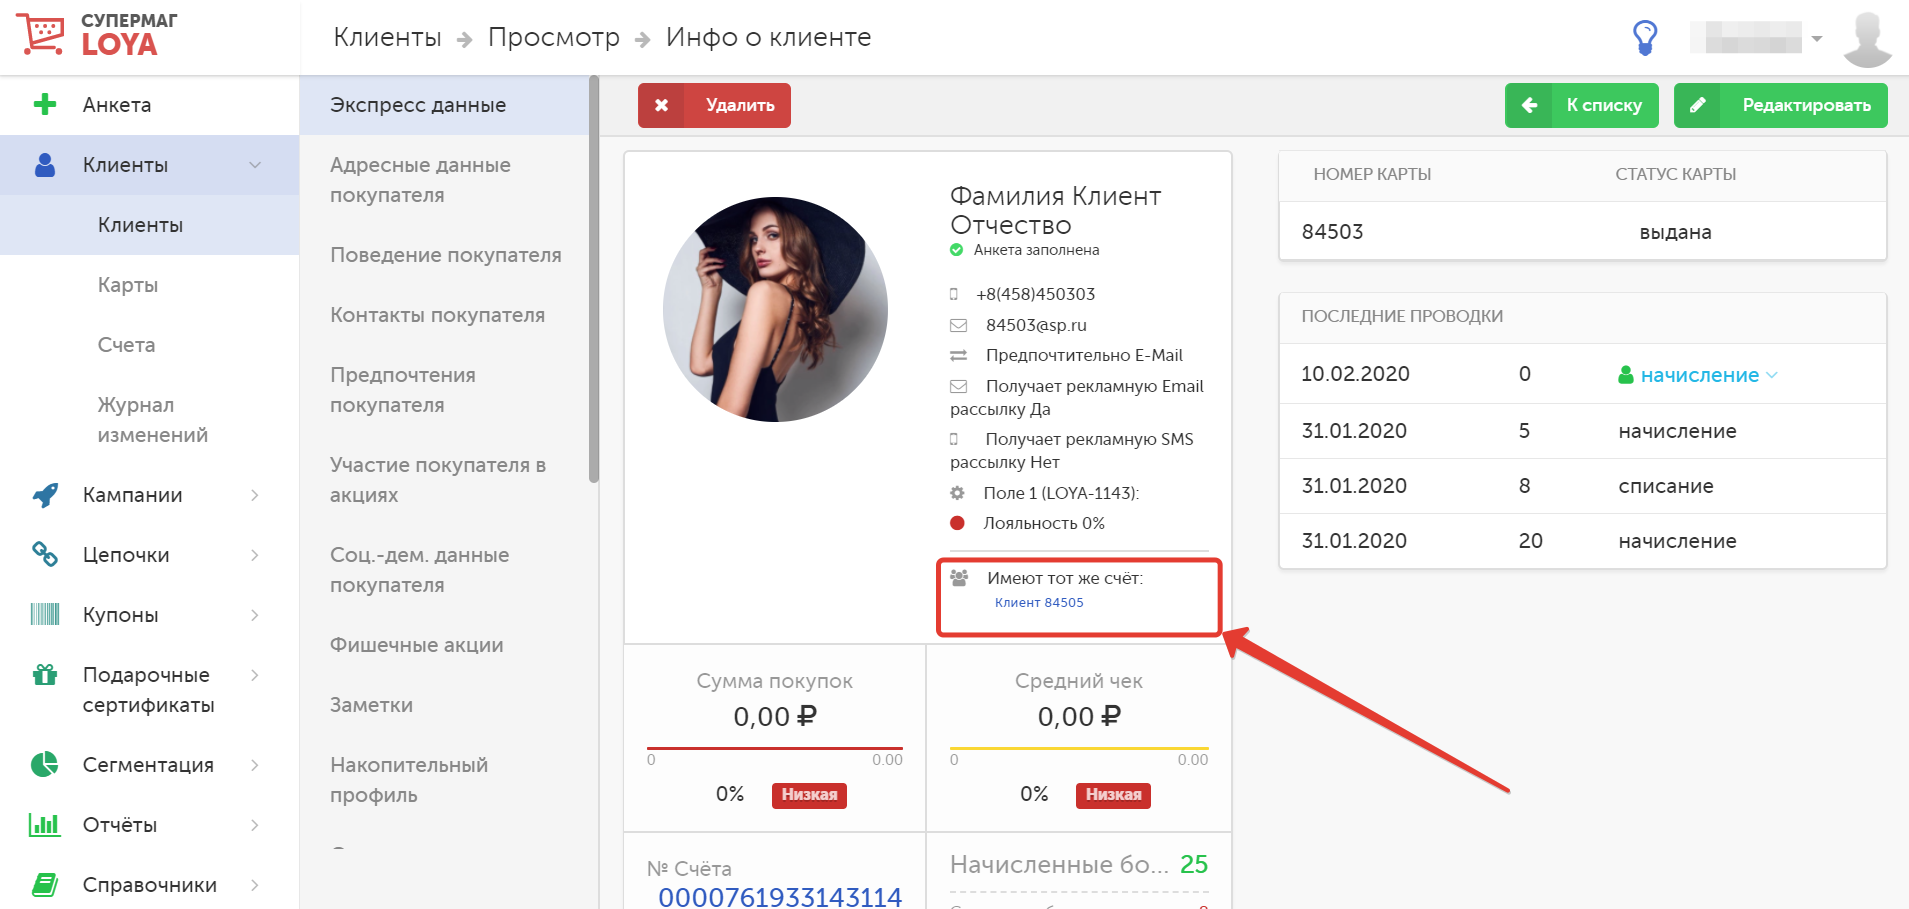The height and width of the screenshot is (909, 1909).
Task: Click the rocket icon for Кампании
Action: click(x=45, y=495)
